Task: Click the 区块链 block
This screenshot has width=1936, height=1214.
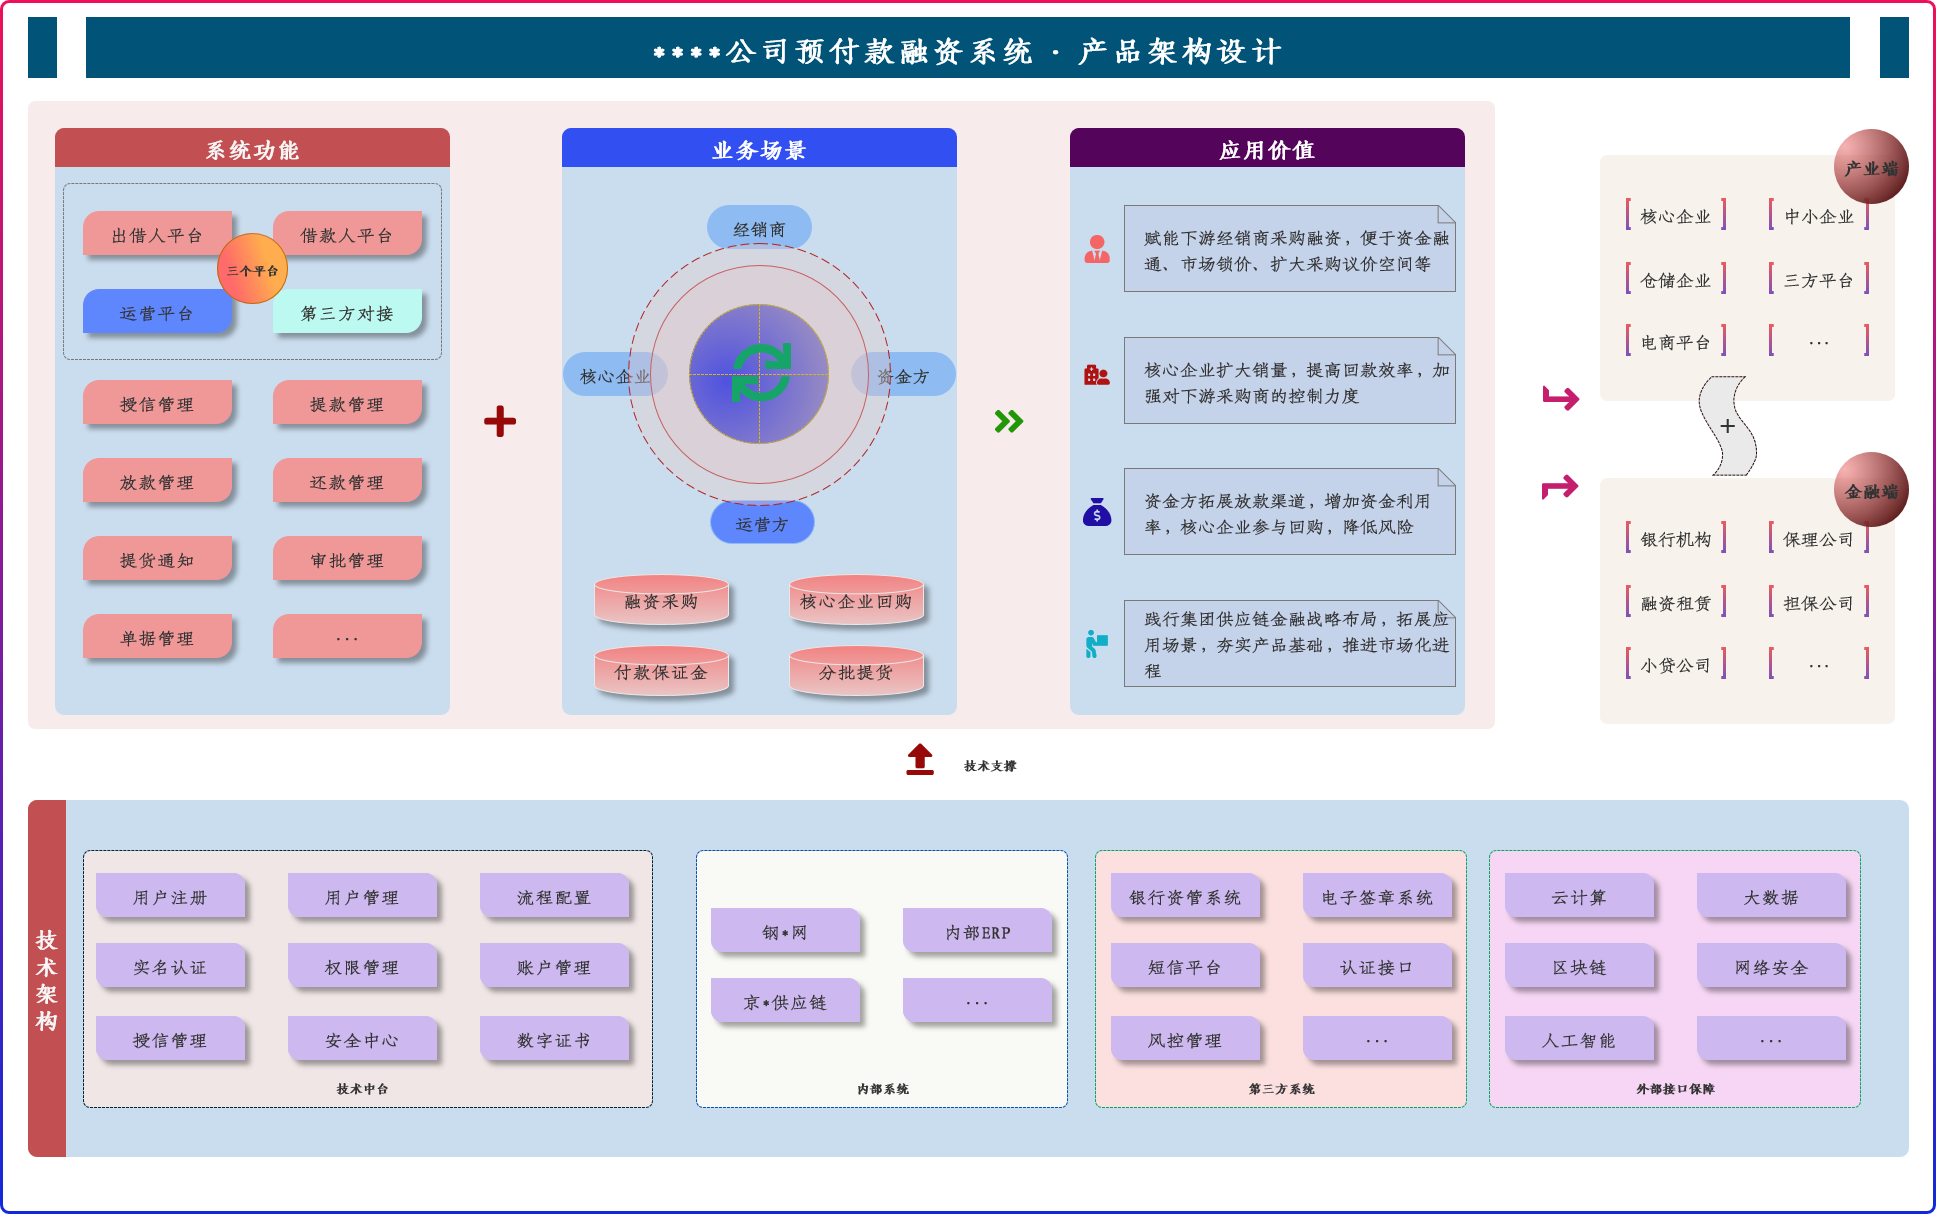Action: [1579, 966]
